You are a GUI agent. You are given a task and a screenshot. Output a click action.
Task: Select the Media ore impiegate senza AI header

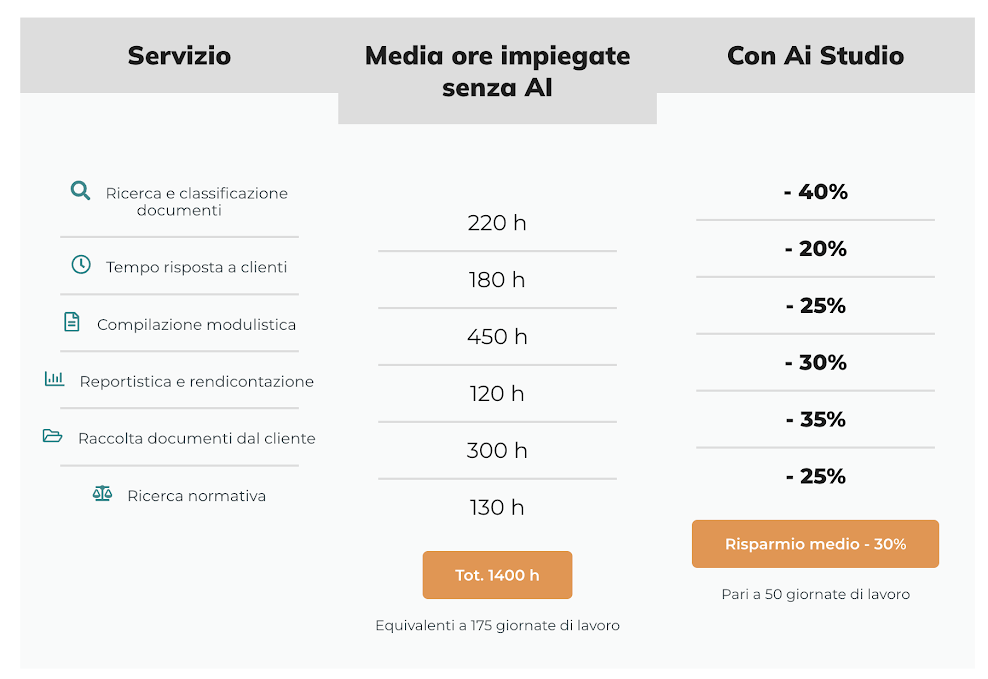(497, 71)
